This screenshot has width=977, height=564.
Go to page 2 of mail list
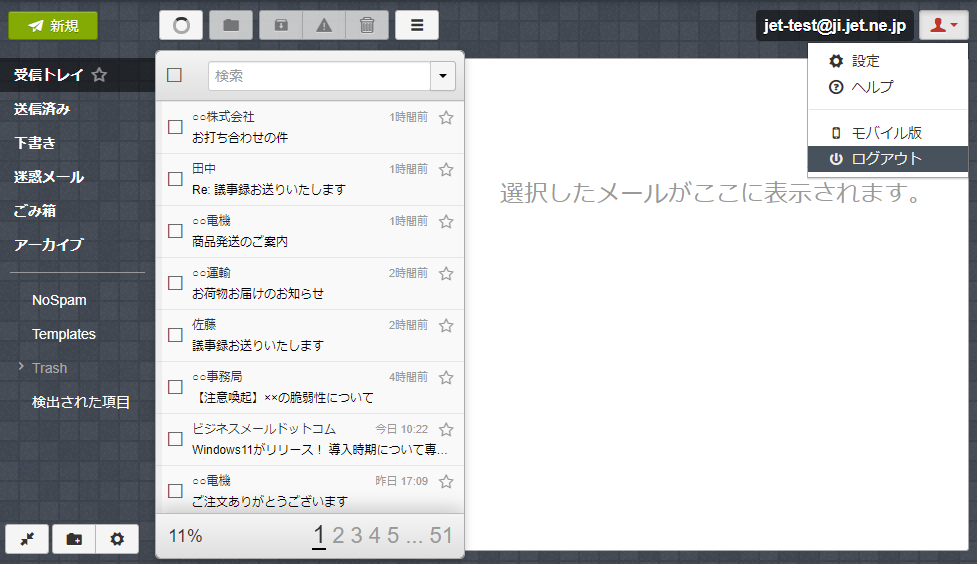click(x=338, y=536)
